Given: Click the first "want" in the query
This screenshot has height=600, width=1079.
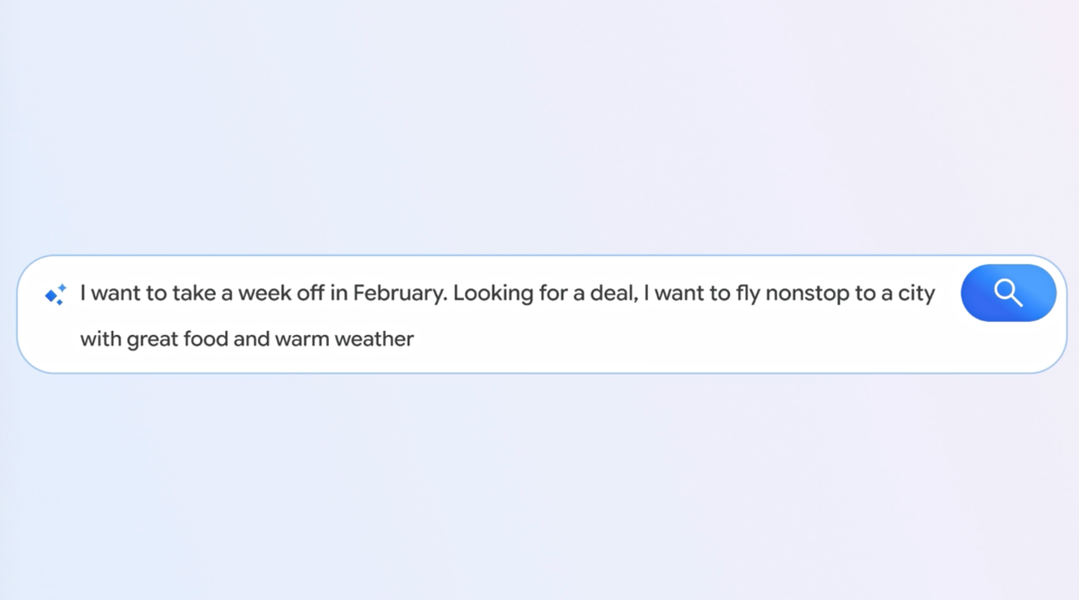Looking at the screenshot, I should click(x=116, y=294).
